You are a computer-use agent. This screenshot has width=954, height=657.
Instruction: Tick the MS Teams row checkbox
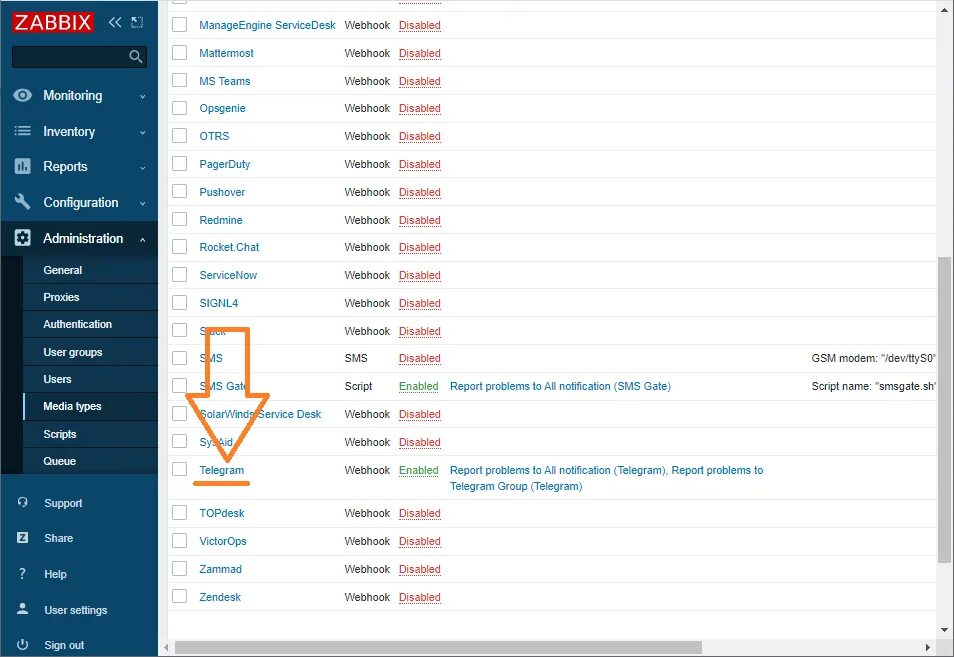179,80
